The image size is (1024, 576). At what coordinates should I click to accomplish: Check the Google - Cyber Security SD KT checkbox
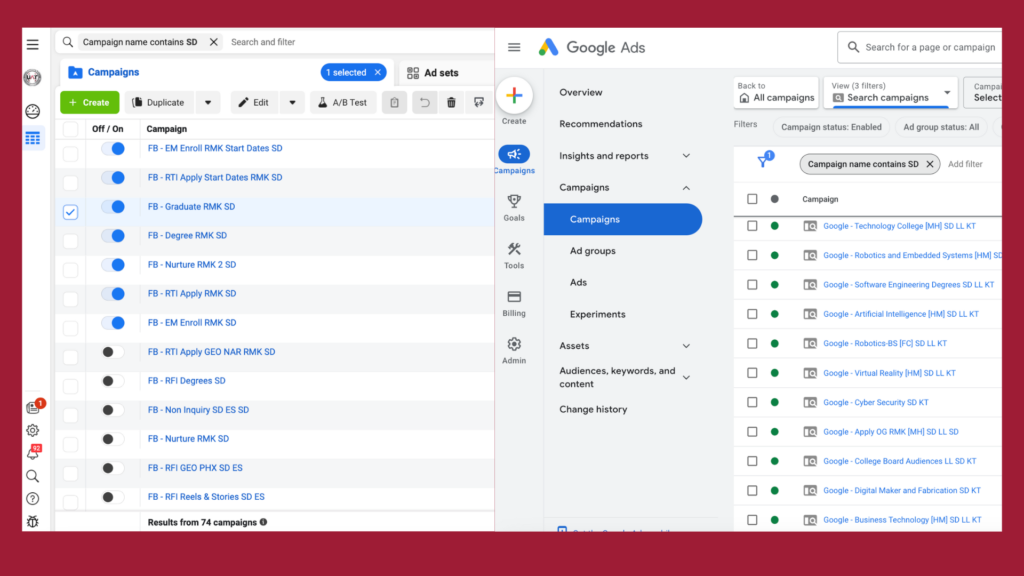(x=752, y=402)
